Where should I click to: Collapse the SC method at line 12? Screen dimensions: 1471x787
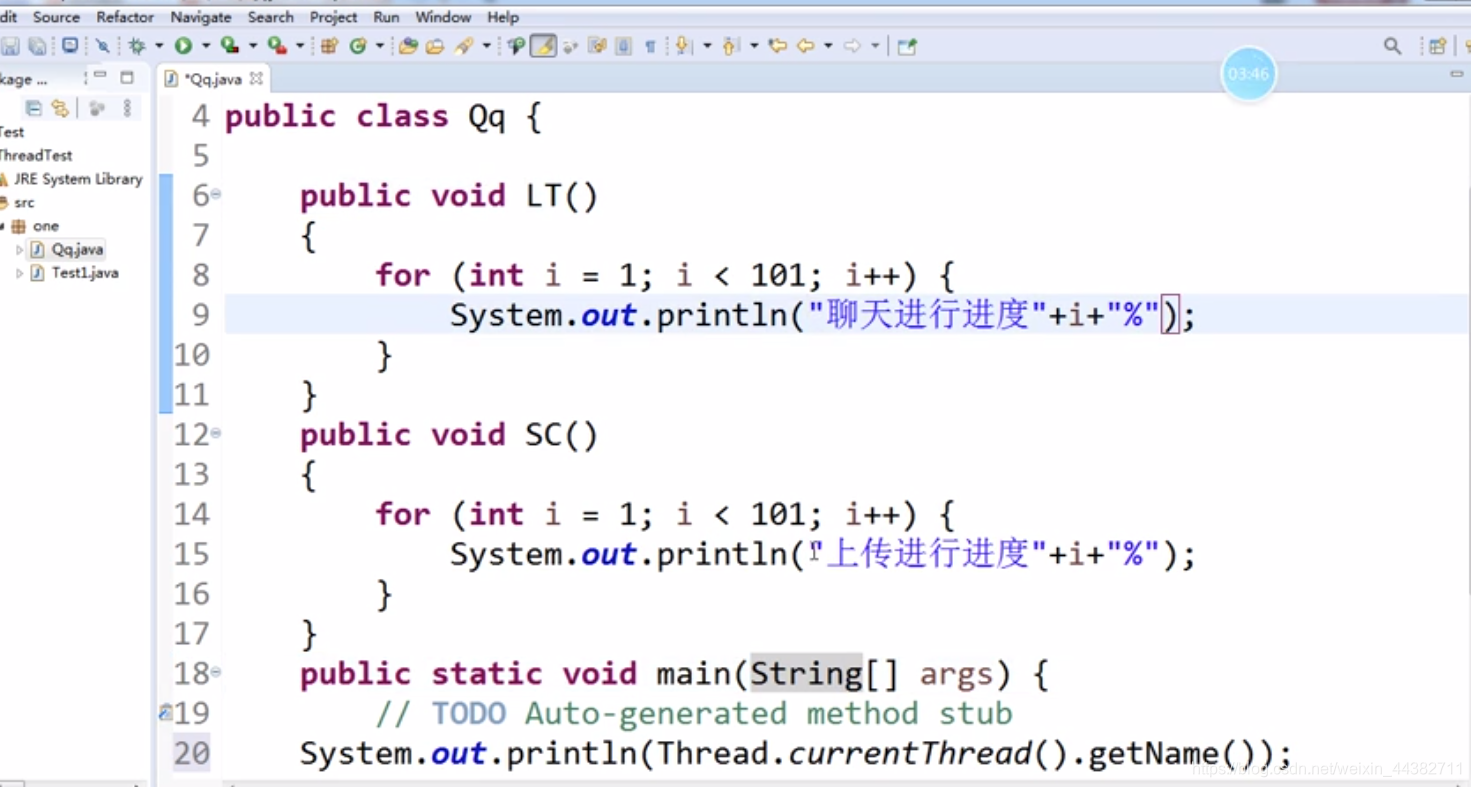coord(216,433)
